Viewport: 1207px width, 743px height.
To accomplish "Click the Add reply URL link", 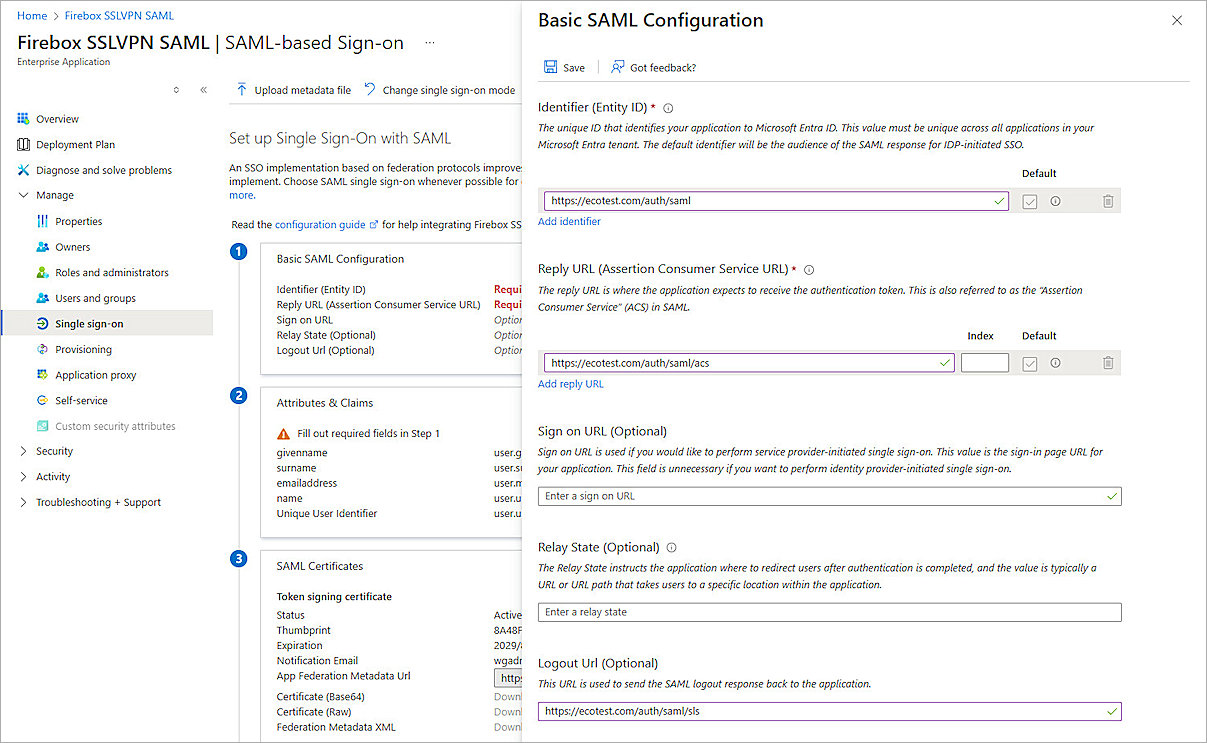I will point(570,383).
